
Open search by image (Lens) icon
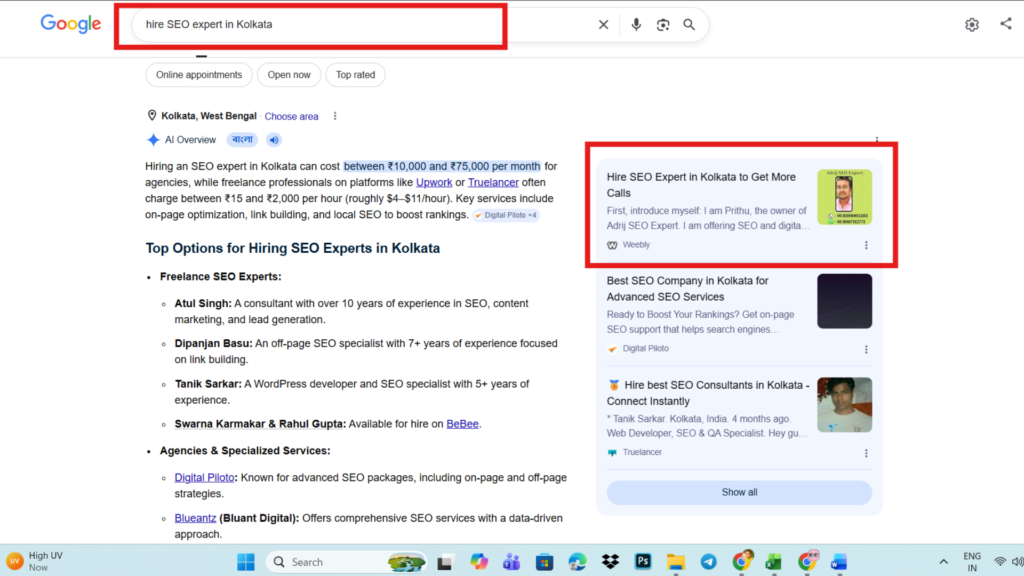point(663,25)
